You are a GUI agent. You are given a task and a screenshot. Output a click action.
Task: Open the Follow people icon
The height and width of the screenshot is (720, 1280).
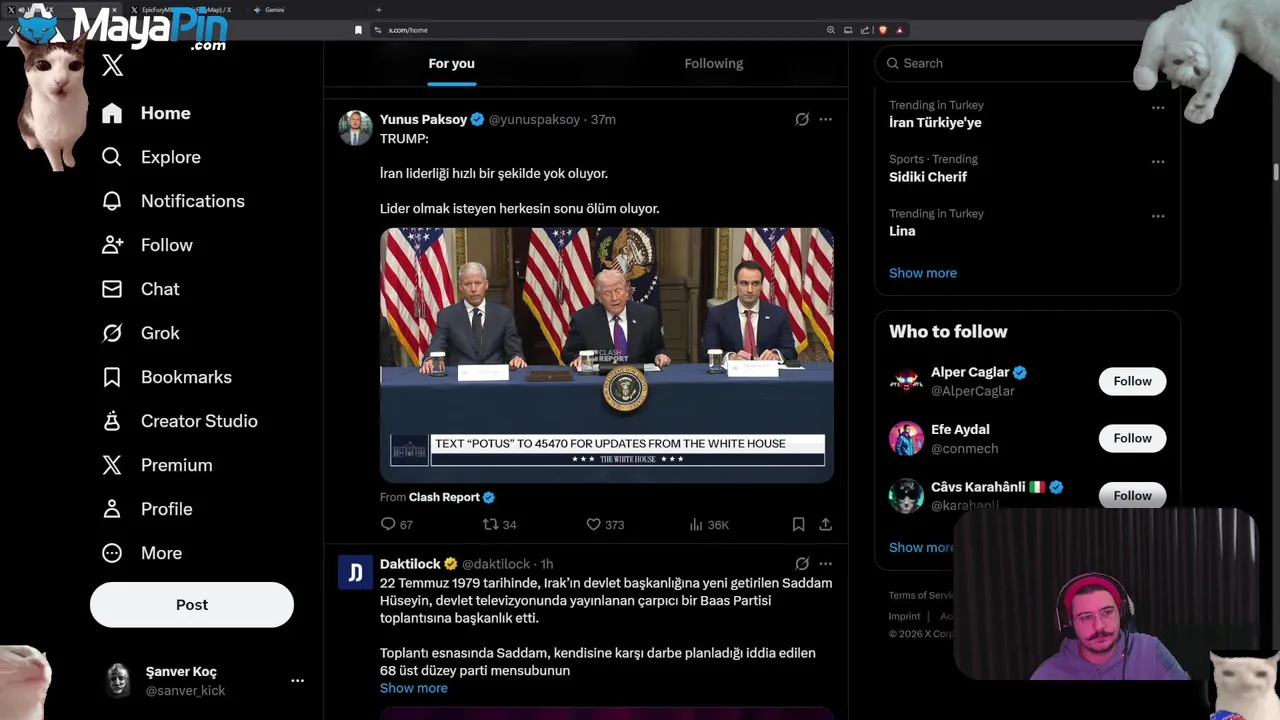112,245
